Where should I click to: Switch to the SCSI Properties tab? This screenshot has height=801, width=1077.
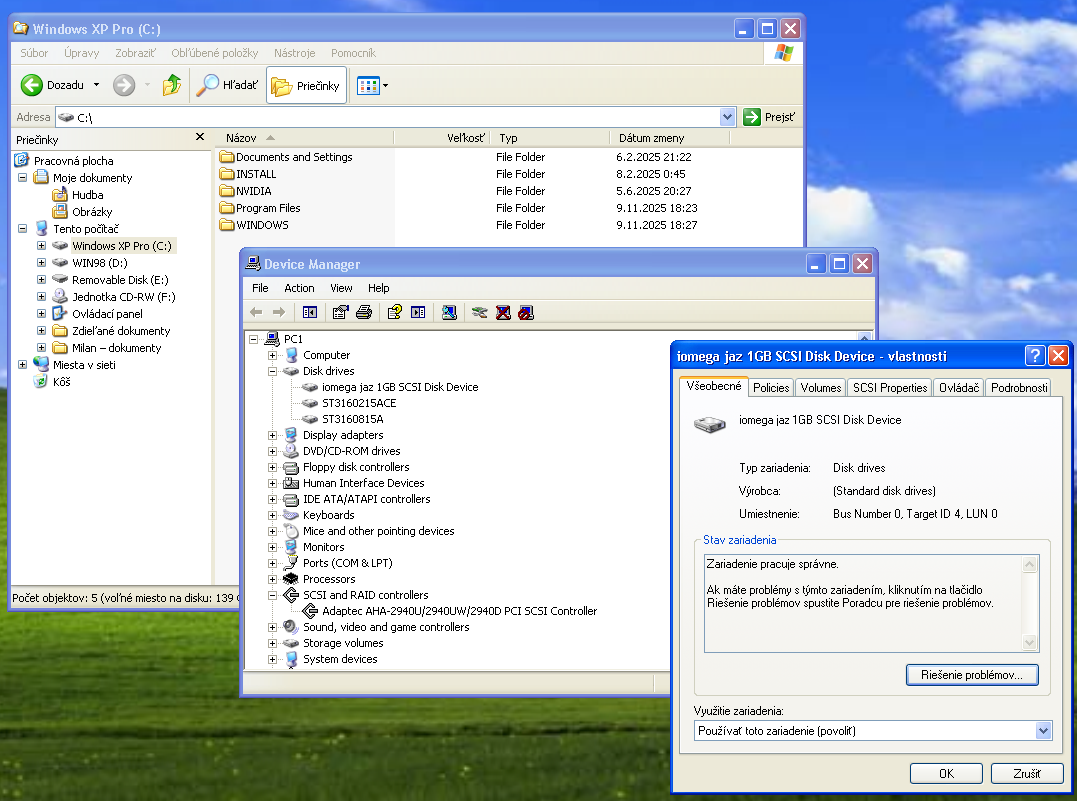889,387
